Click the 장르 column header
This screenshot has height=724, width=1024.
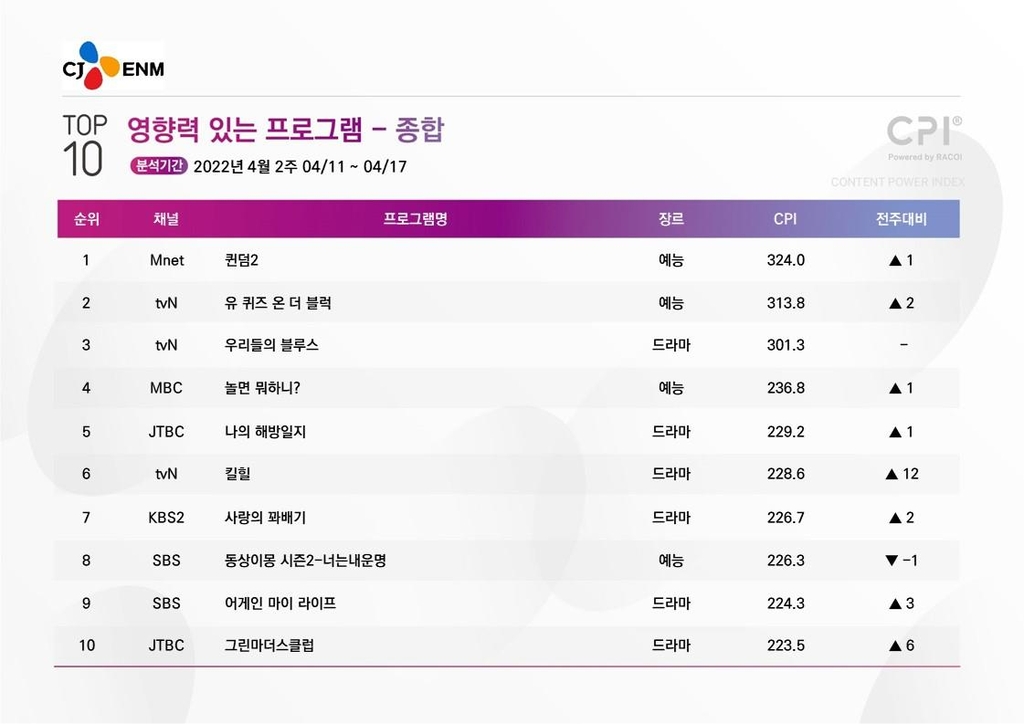pos(671,219)
